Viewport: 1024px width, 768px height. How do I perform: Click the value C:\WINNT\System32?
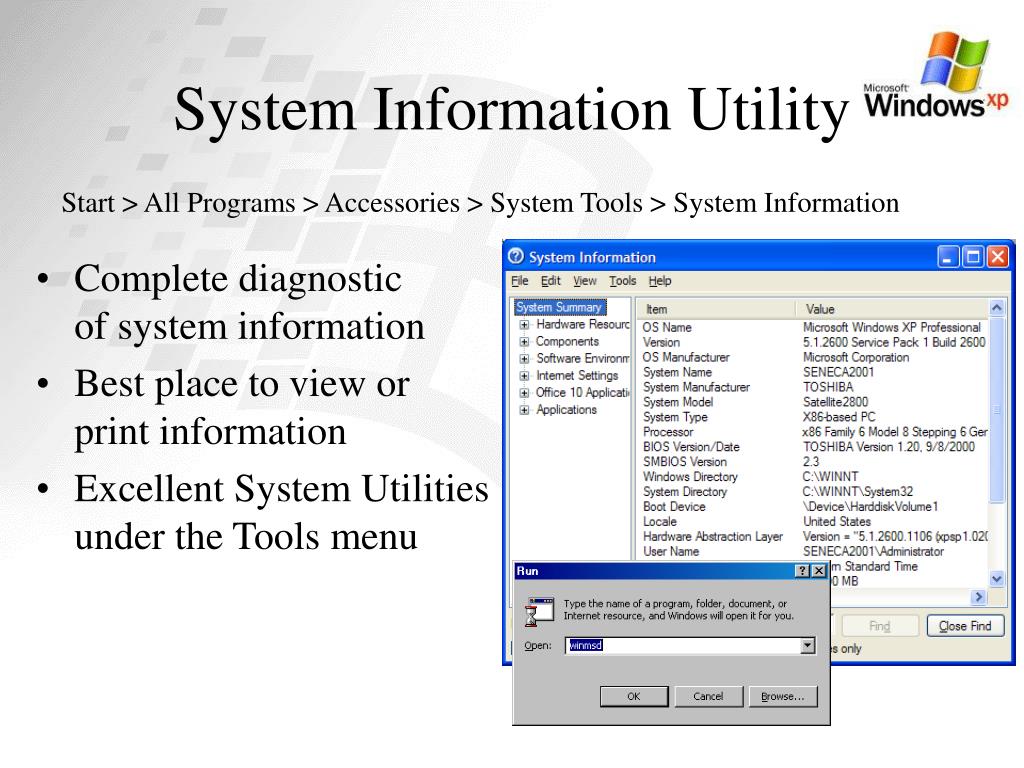pos(857,492)
